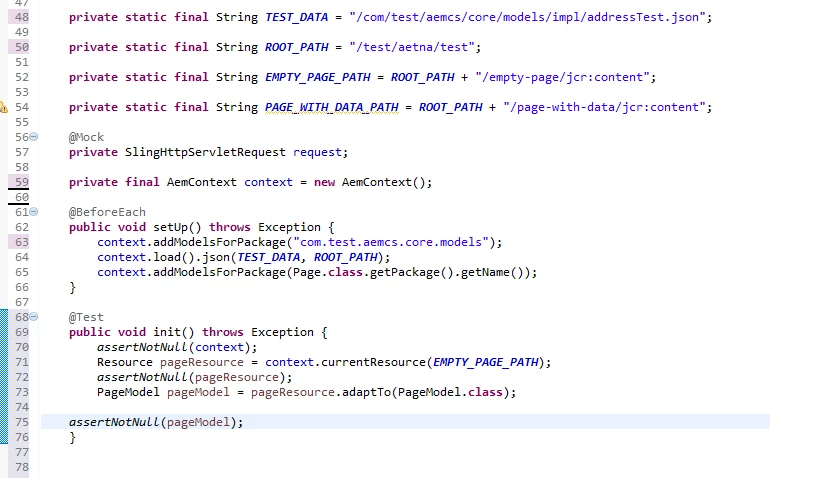819x478 pixels.
Task: Click getPackage() call on line 65
Action: 412,272
